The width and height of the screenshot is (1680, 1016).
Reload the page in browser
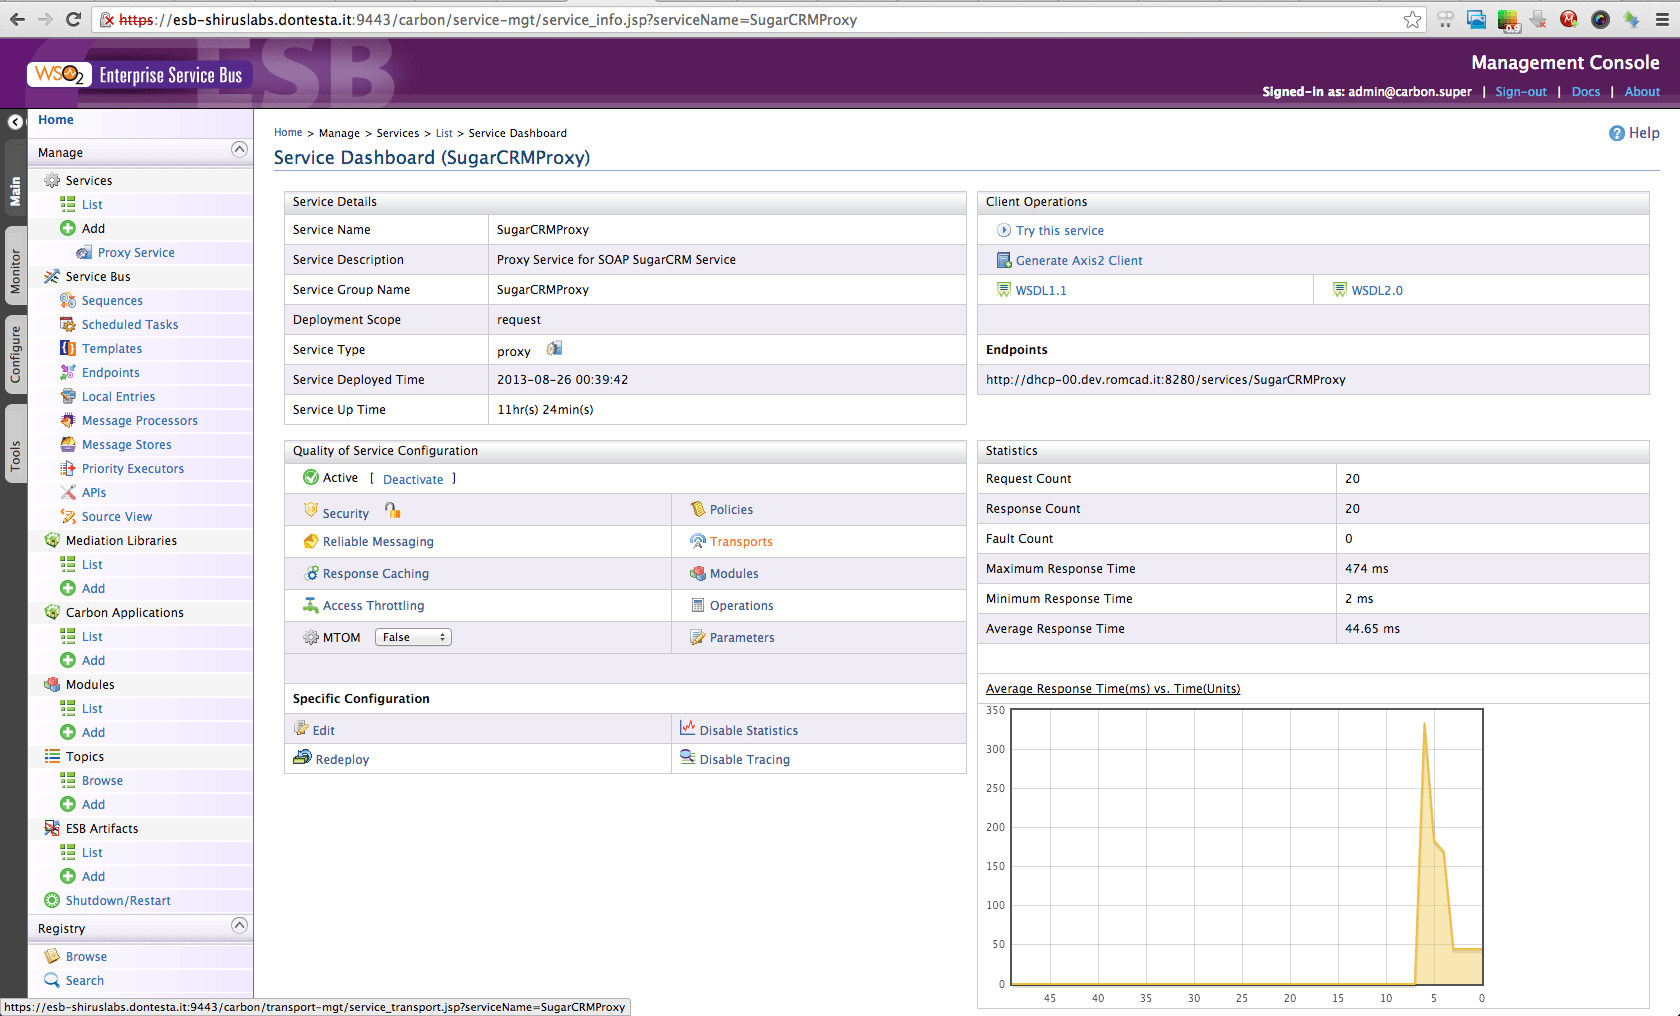(73, 19)
